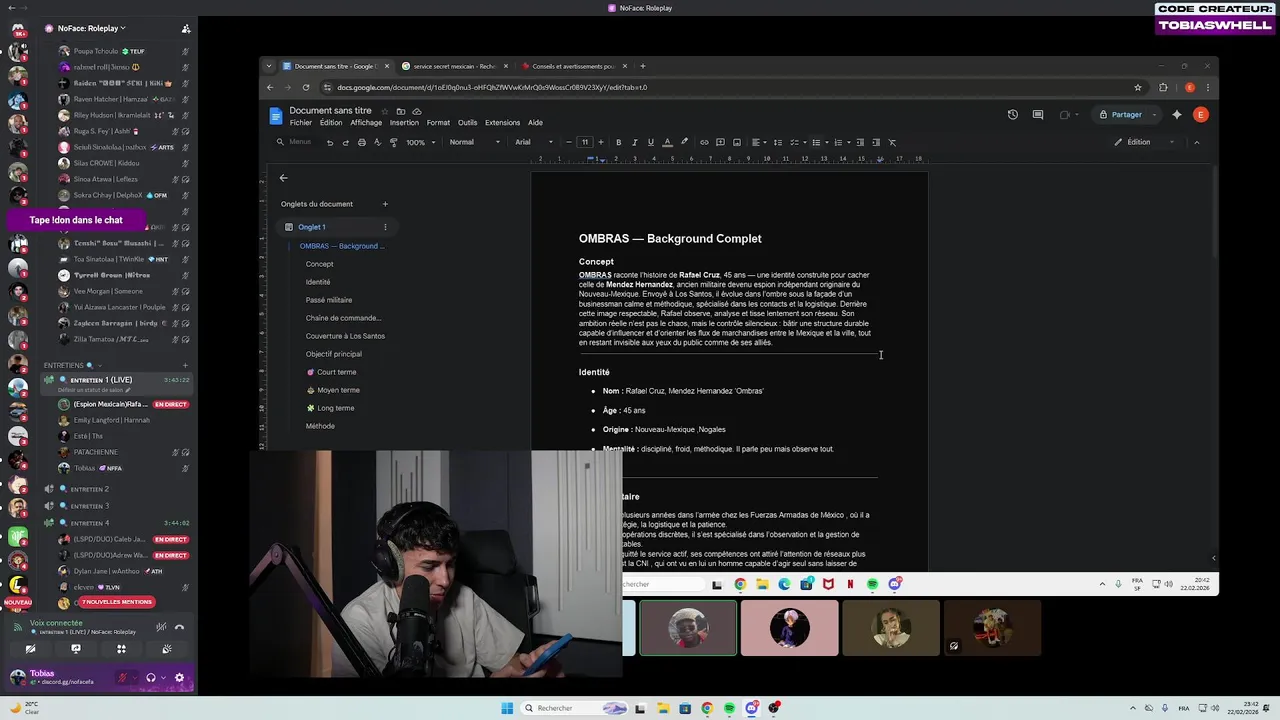Image resolution: width=1280 pixels, height=720 pixels.
Task: Jump to Méthode in outline
Action: (320, 426)
